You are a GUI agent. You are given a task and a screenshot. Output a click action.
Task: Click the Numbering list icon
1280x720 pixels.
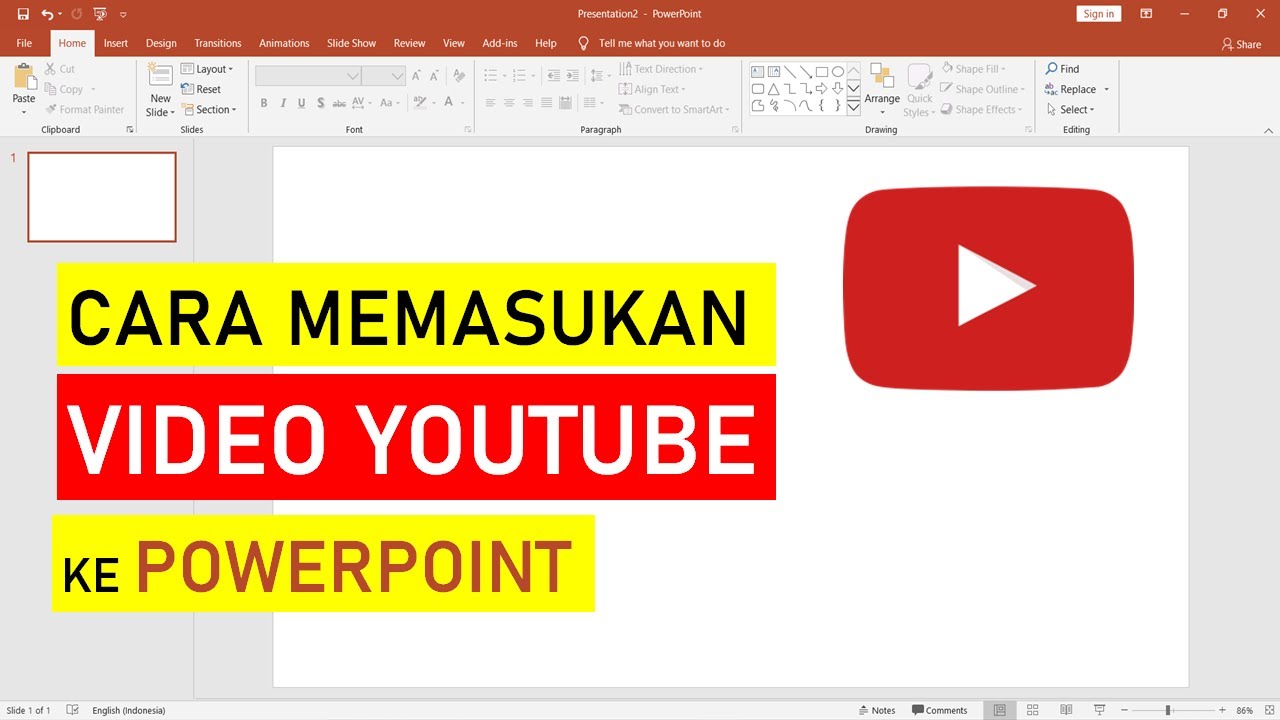pyautogui.click(x=519, y=76)
